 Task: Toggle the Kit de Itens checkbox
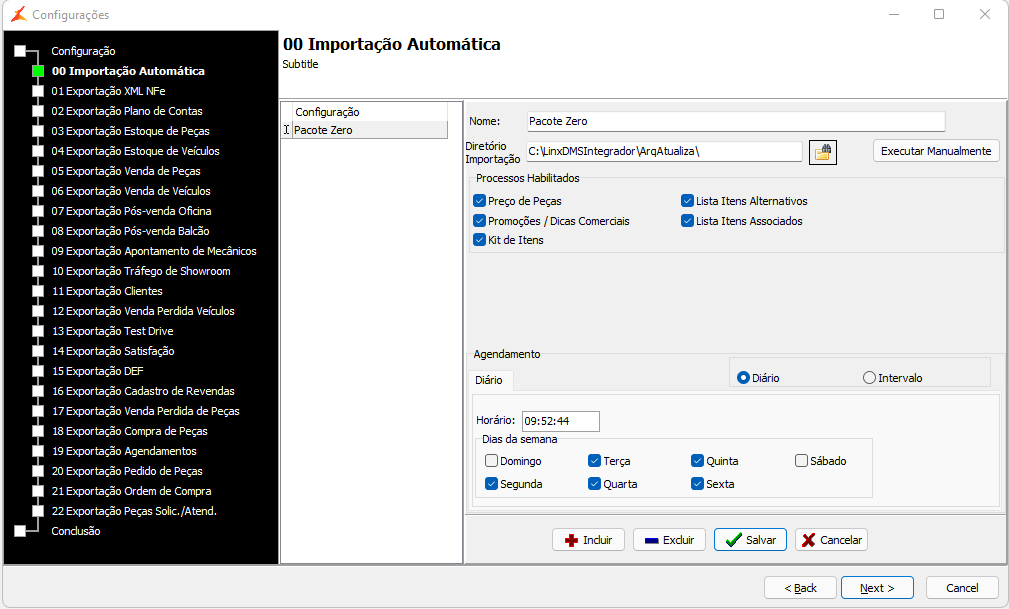coord(480,240)
